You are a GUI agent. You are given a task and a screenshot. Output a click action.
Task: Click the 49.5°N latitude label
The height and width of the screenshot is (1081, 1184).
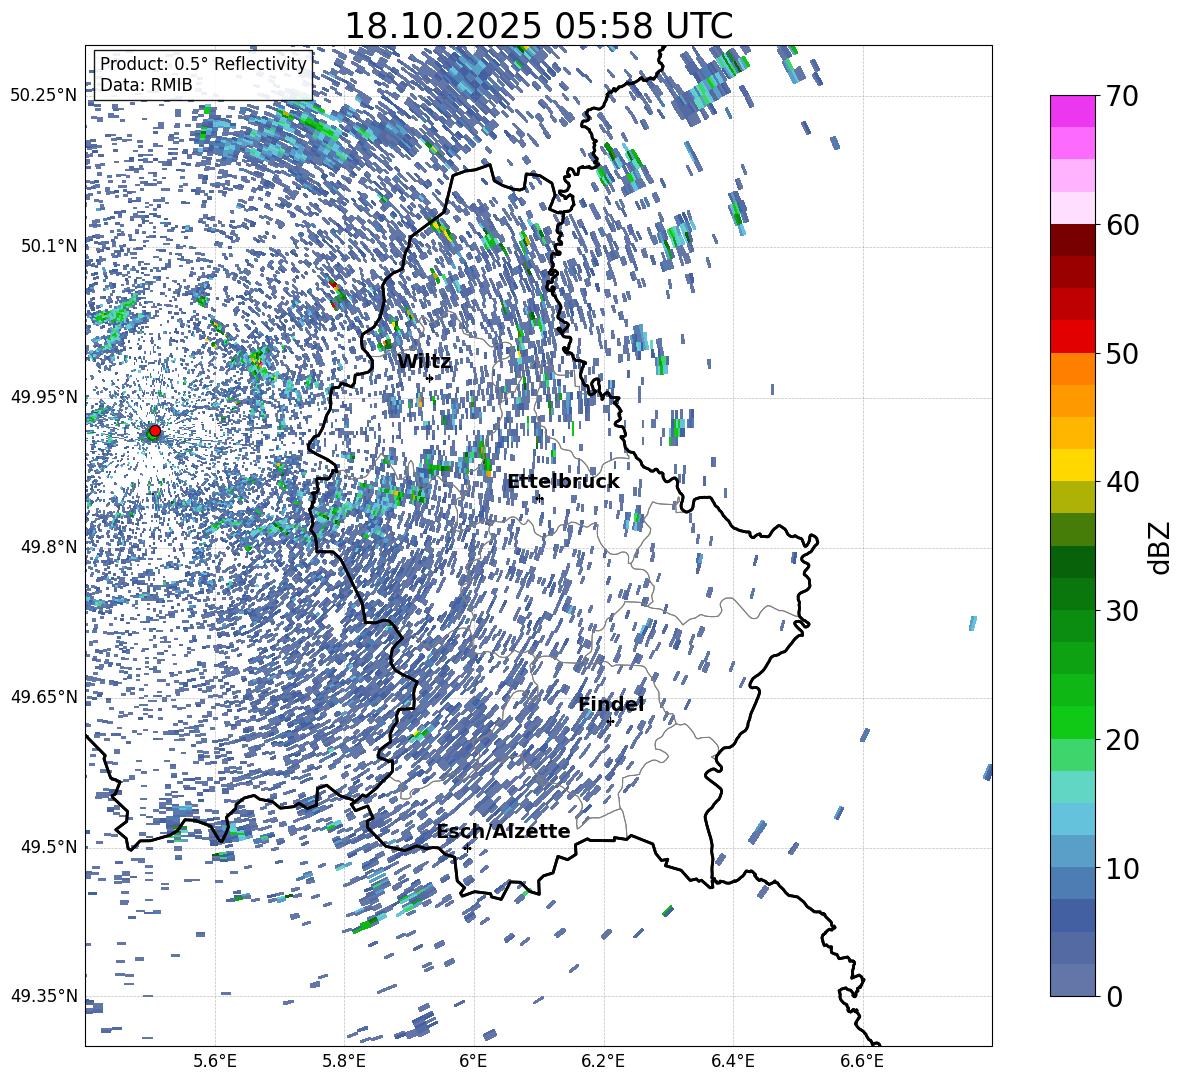[48, 846]
